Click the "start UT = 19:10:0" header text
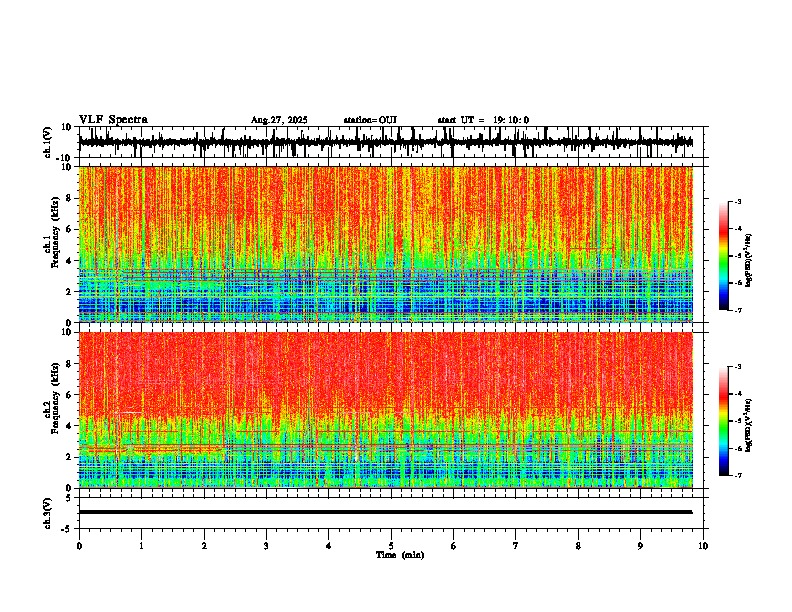The image size is (792, 612). pyautogui.click(x=483, y=120)
